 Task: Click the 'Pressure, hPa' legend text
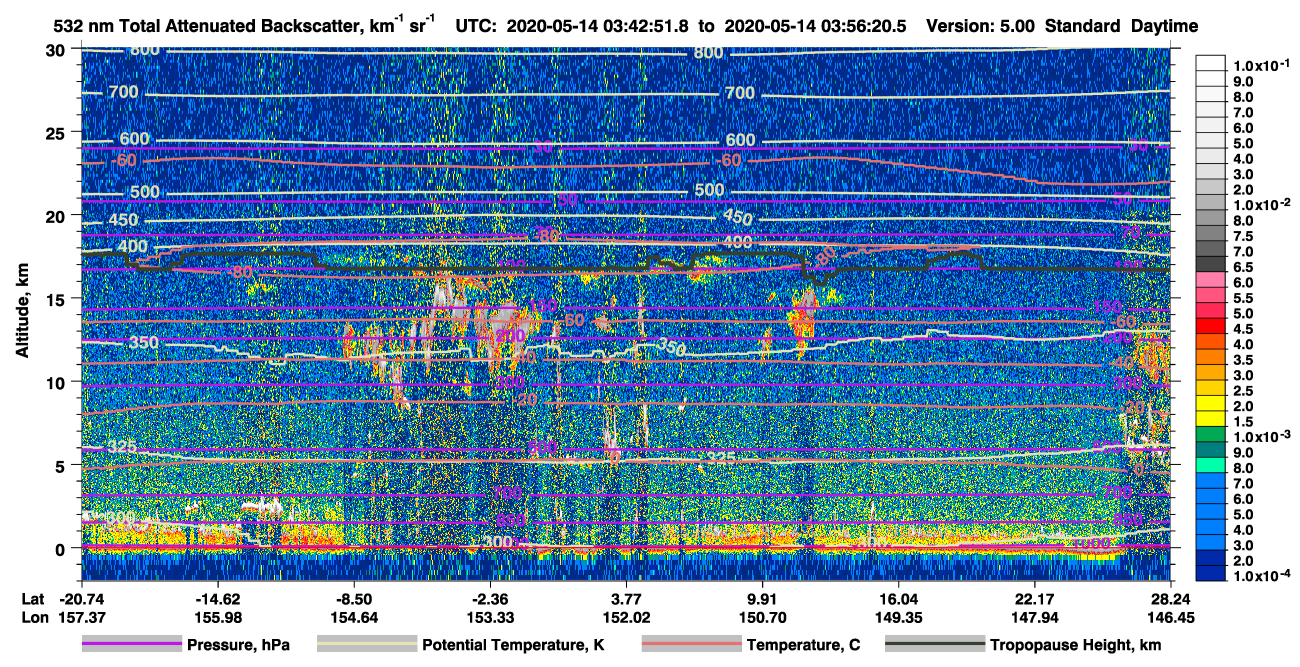point(238,646)
